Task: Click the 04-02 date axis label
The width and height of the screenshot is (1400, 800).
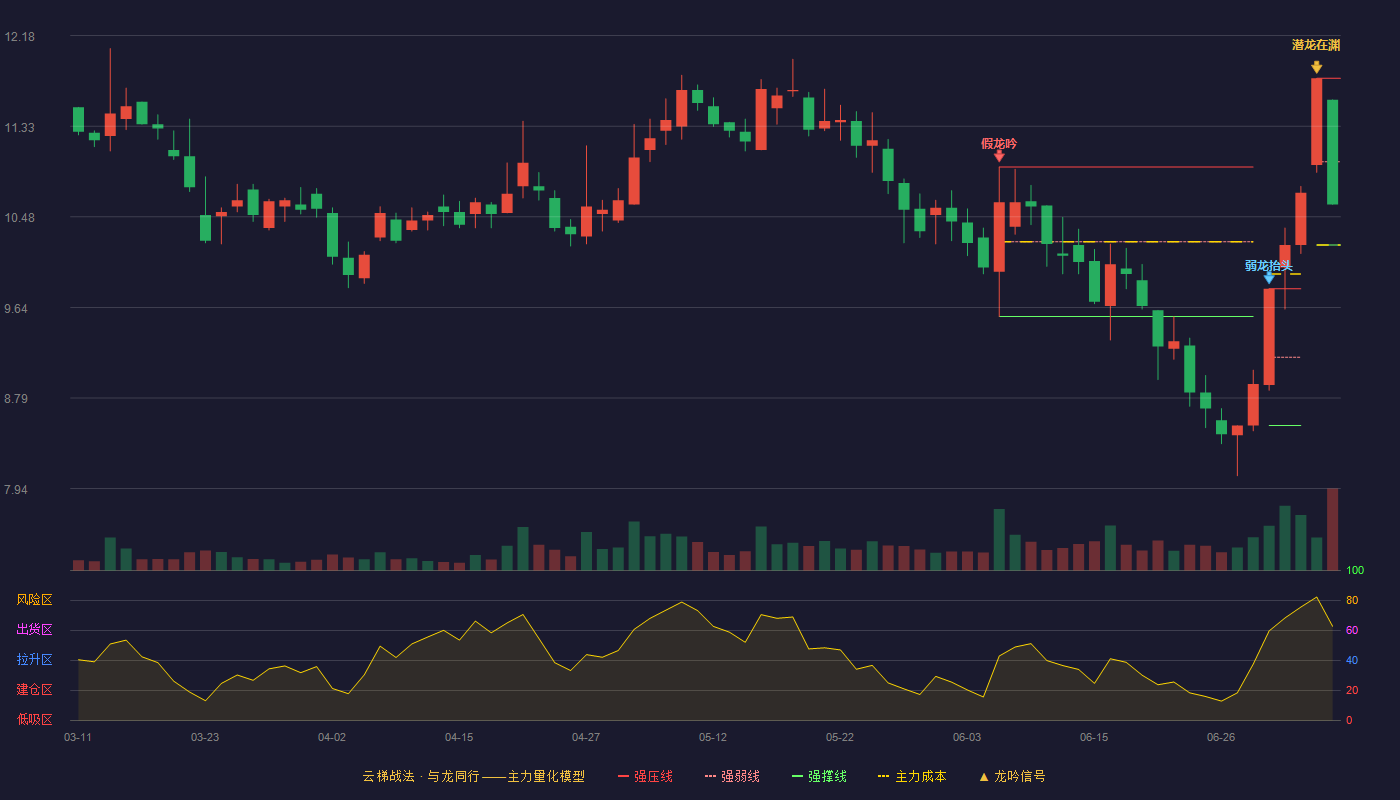Action: click(332, 737)
